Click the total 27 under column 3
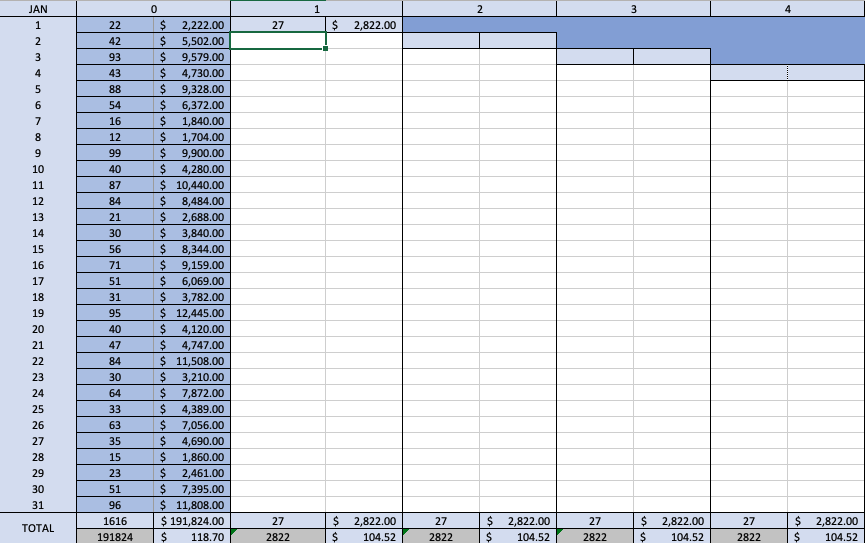This screenshot has height=543, width=865. tap(595, 521)
